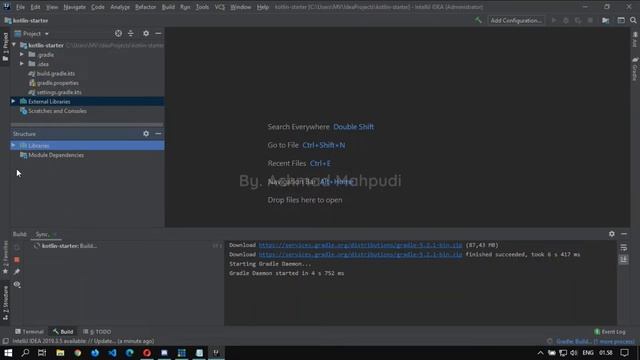640x360 pixels.
Task: Stop the running Gradle sync (red square)
Action: [x=17, y=260]
